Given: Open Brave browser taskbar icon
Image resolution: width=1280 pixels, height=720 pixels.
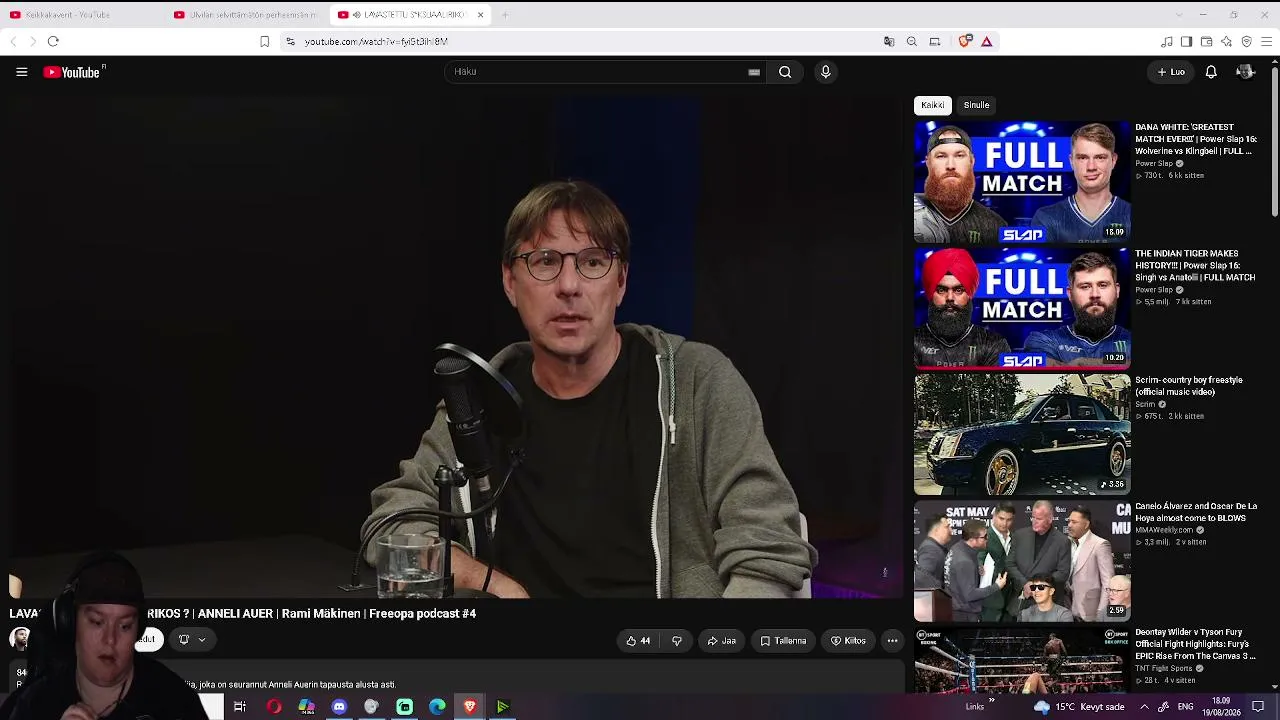Looking at the screenshot, I should coord(470,707).
